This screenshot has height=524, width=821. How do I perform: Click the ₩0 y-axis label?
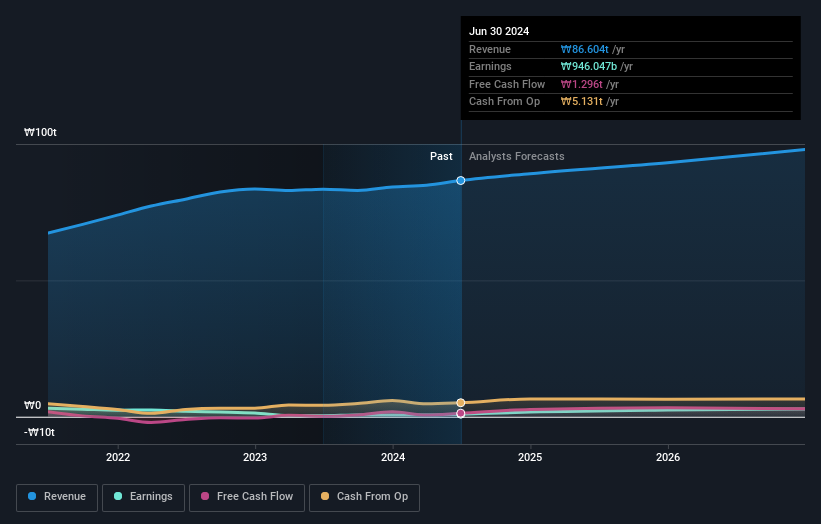pyautogui.click(x=32, y=405)
